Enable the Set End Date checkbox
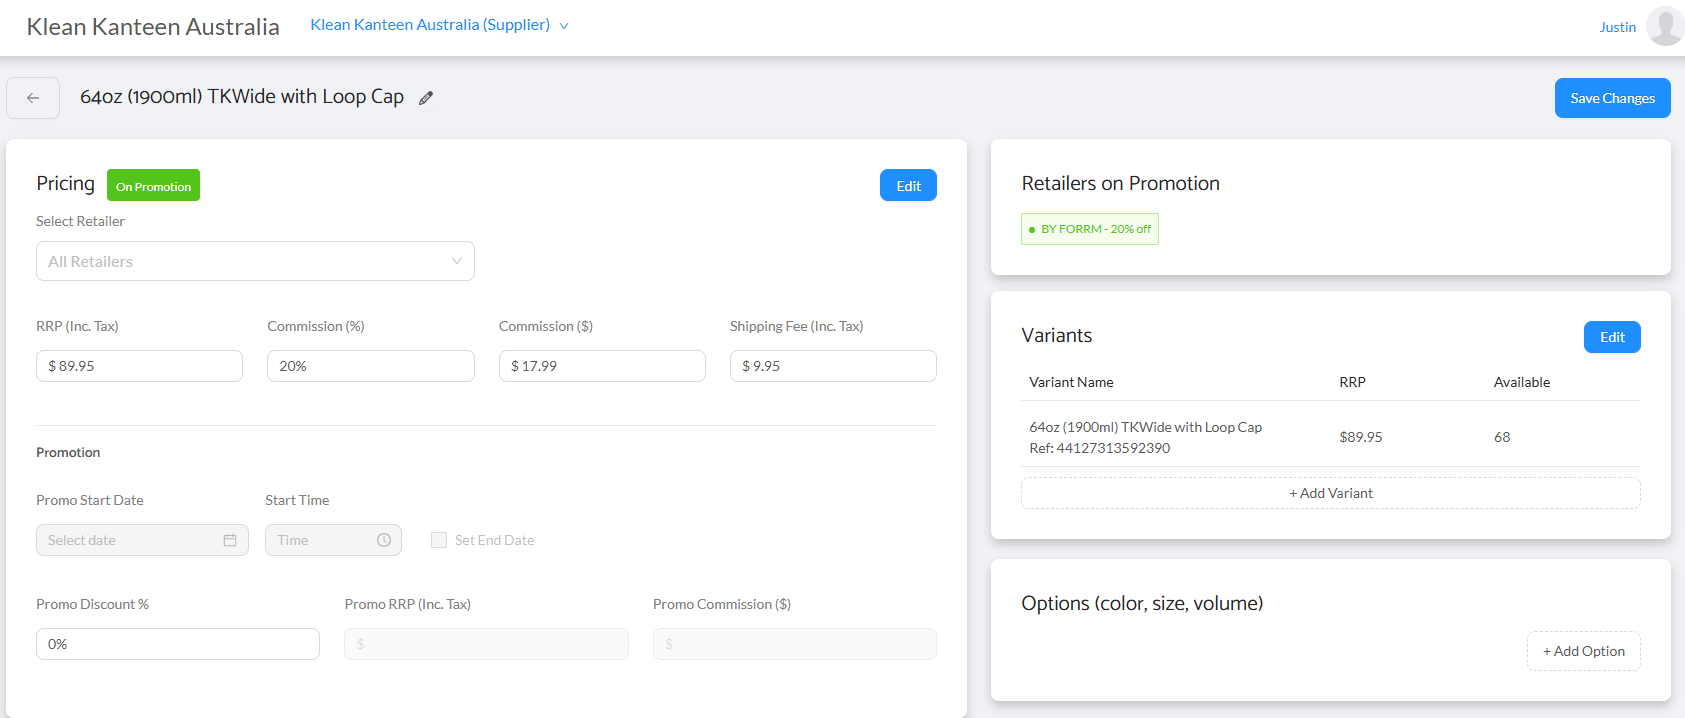The width and height of the screenshot is (1685, 718). coord(439,540)
